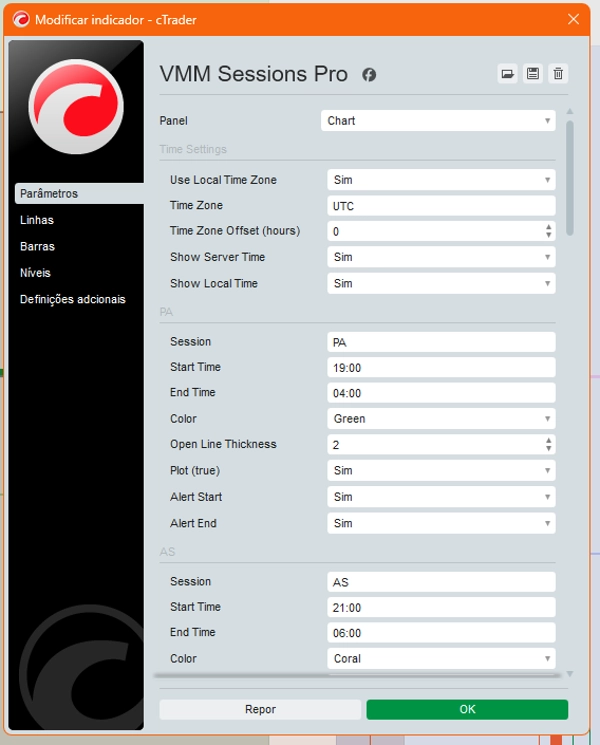Click the Time Settings section header

[193, 149]
